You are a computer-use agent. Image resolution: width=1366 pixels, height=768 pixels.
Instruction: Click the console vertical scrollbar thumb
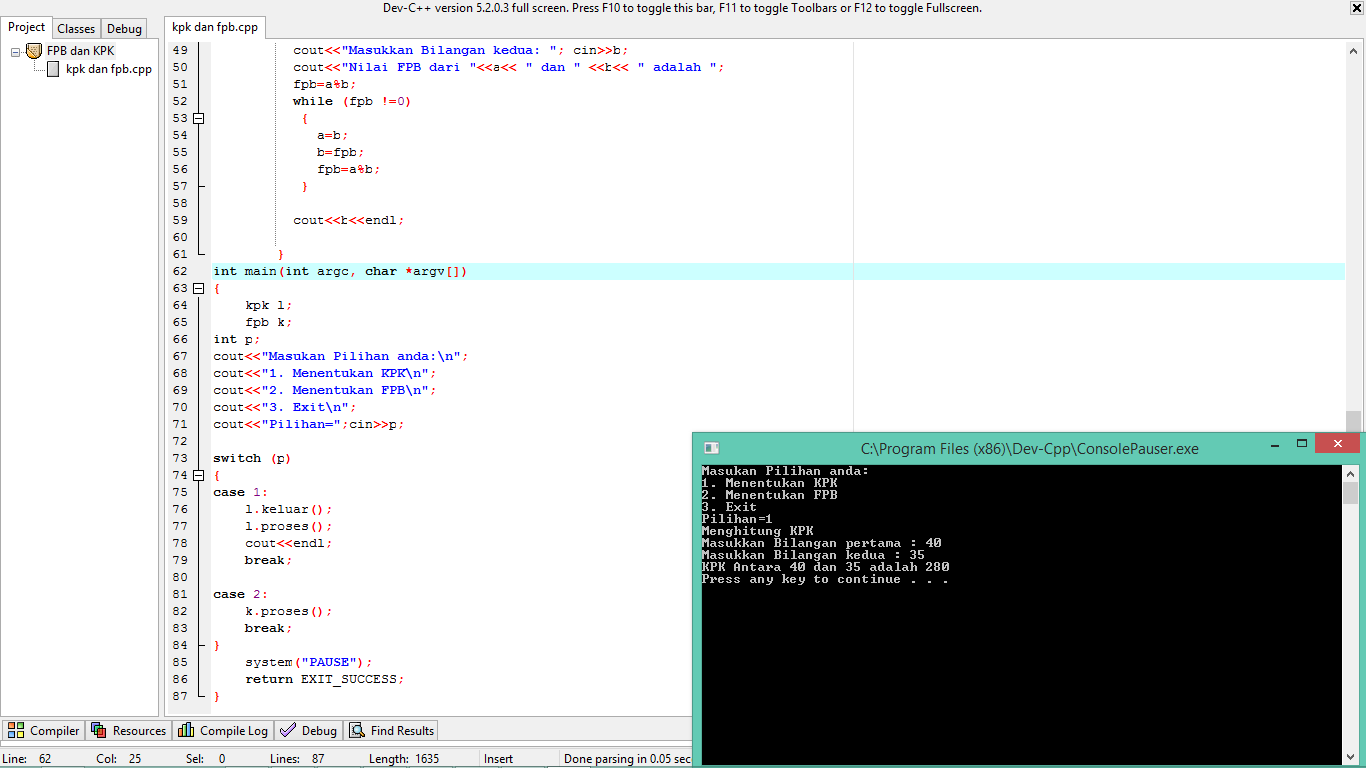[x=1351, y=493]
